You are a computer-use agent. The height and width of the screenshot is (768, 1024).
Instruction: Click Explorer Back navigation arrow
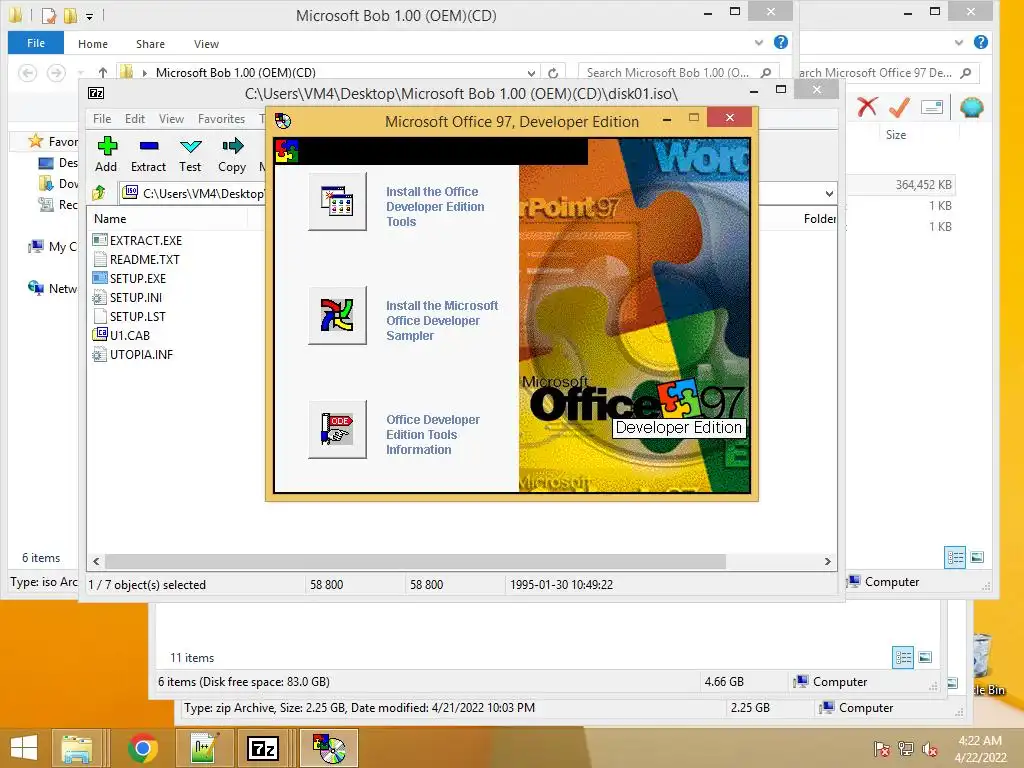click(x=27, y=72)
